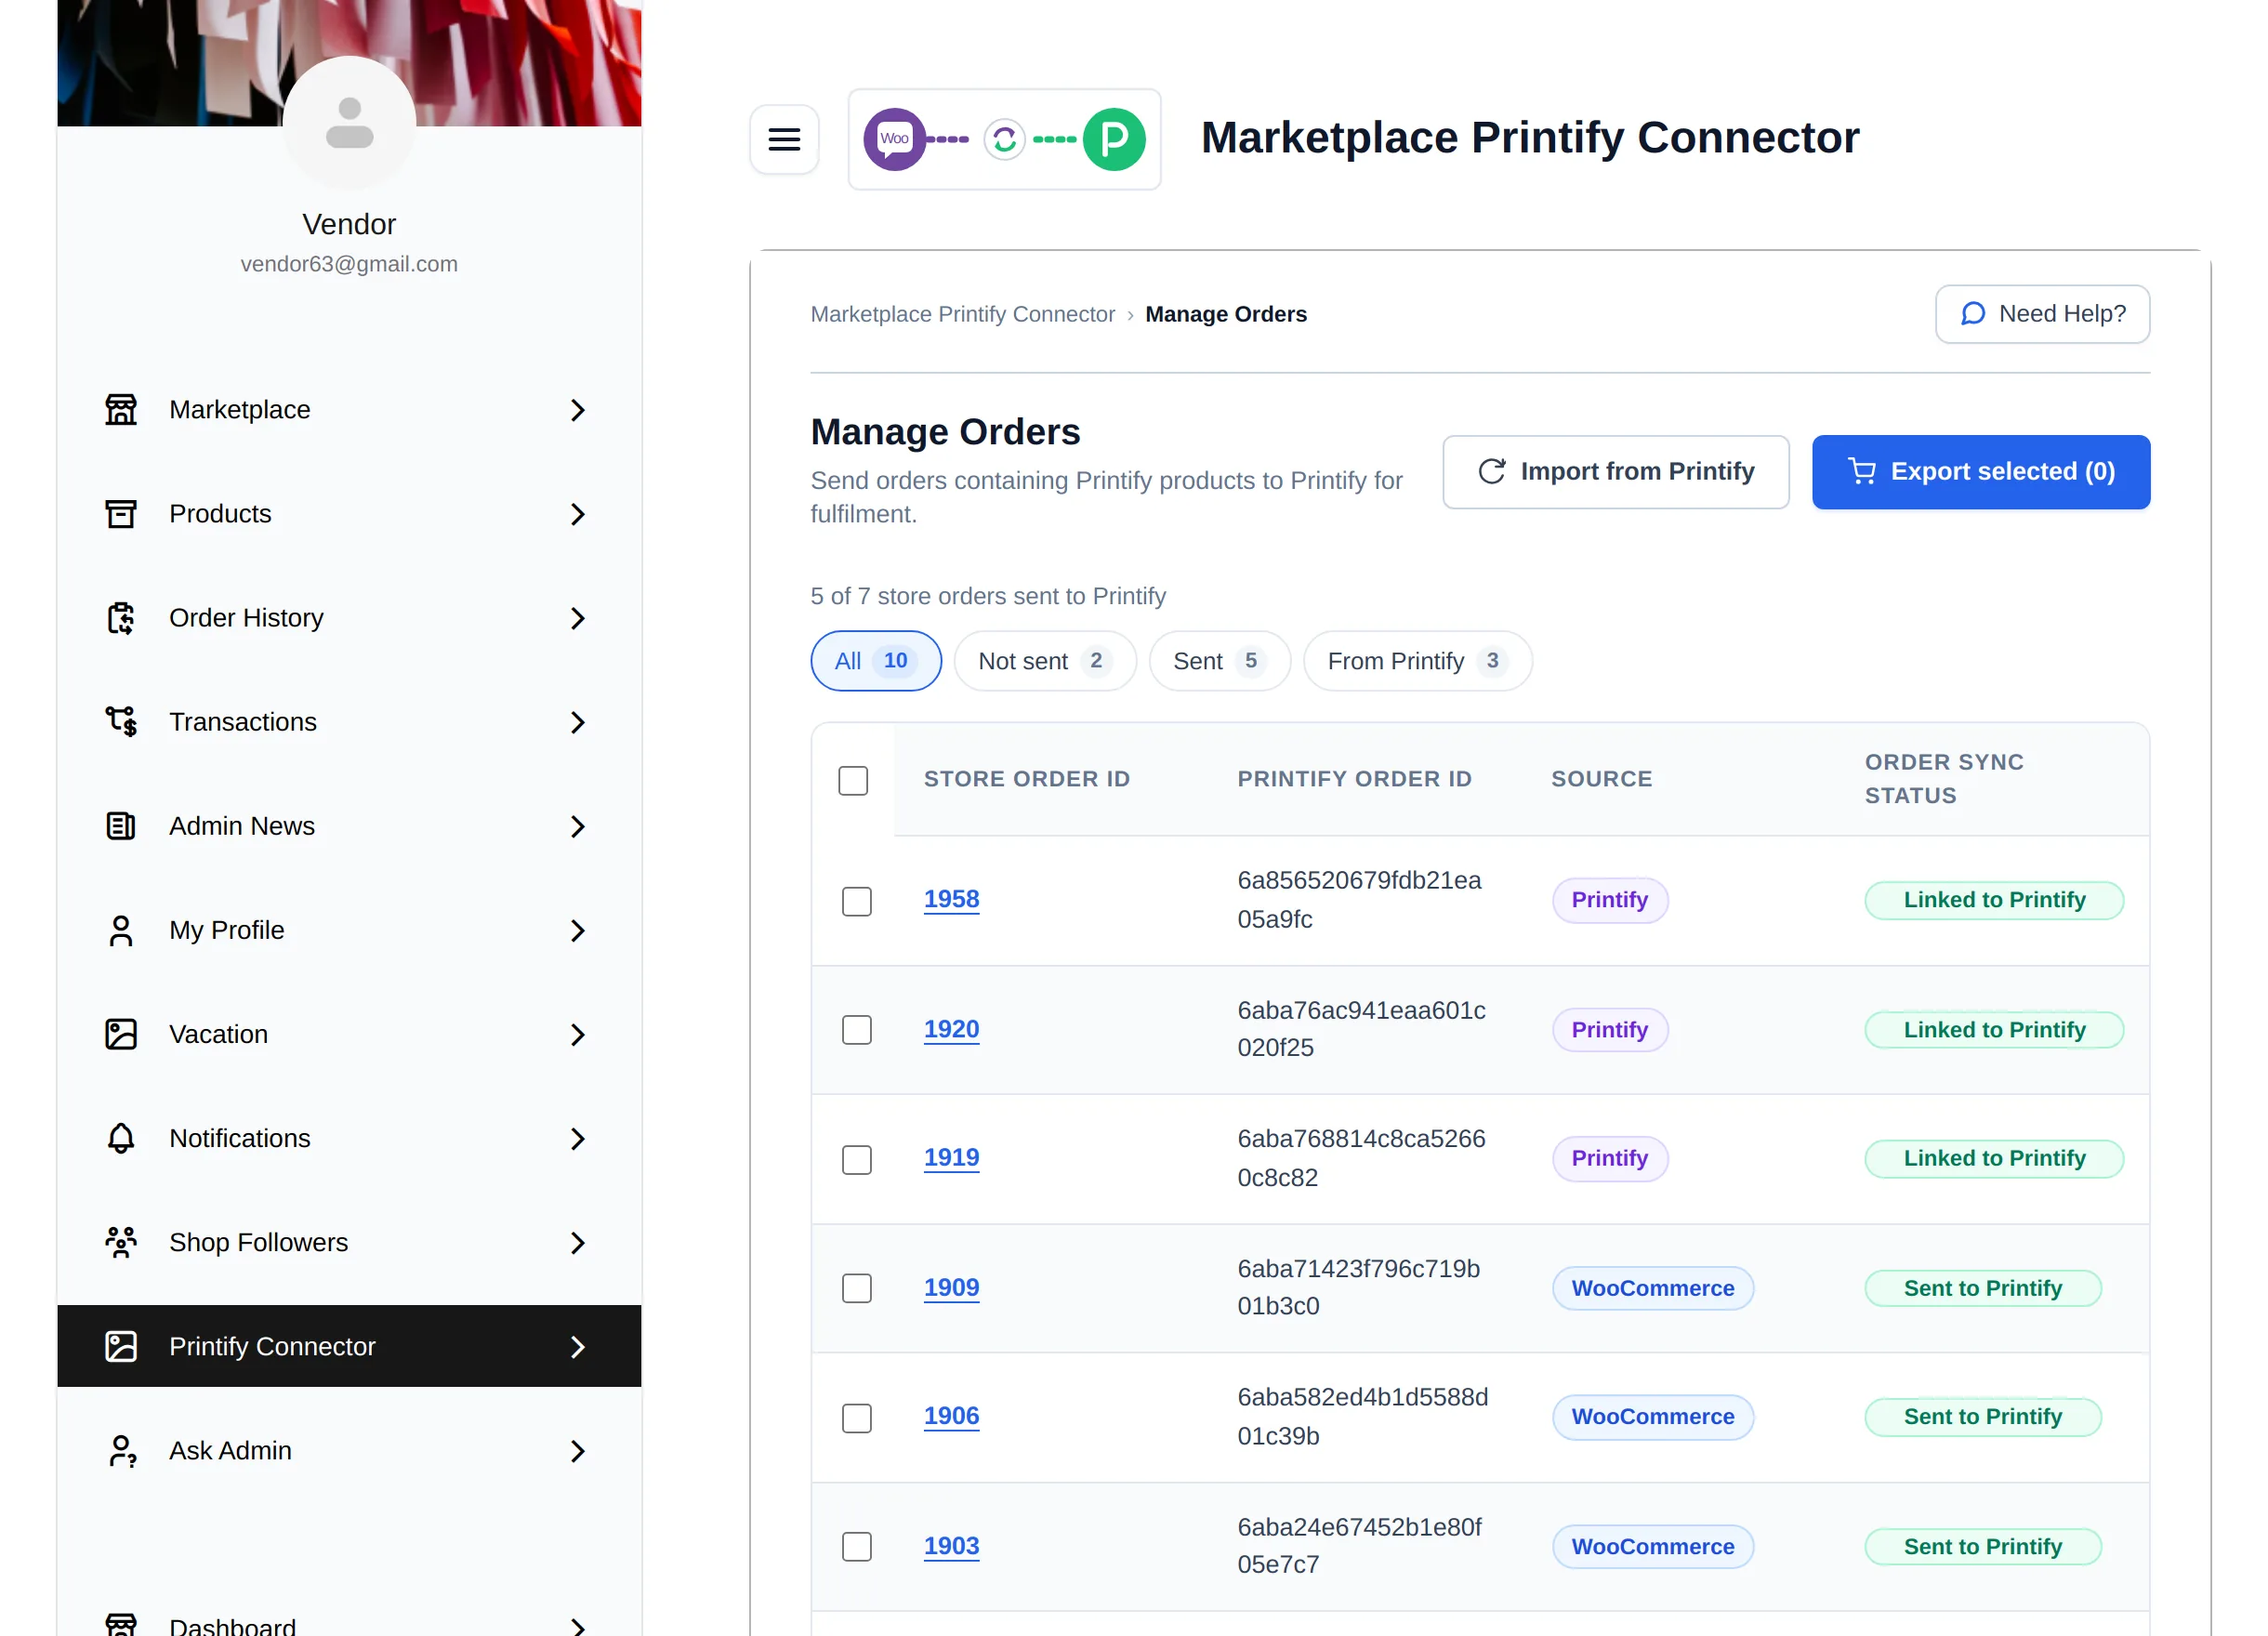Viewport: 2268px width, 1636px height.
Task: Open the Products sidebar menu item
Action: 349,514
